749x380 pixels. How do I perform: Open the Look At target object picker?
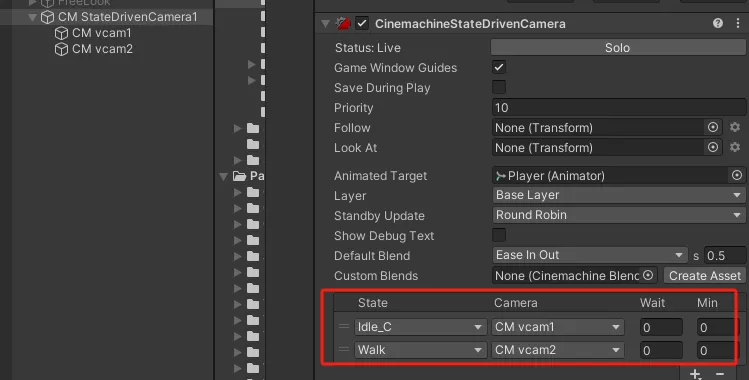pos(713,148)
